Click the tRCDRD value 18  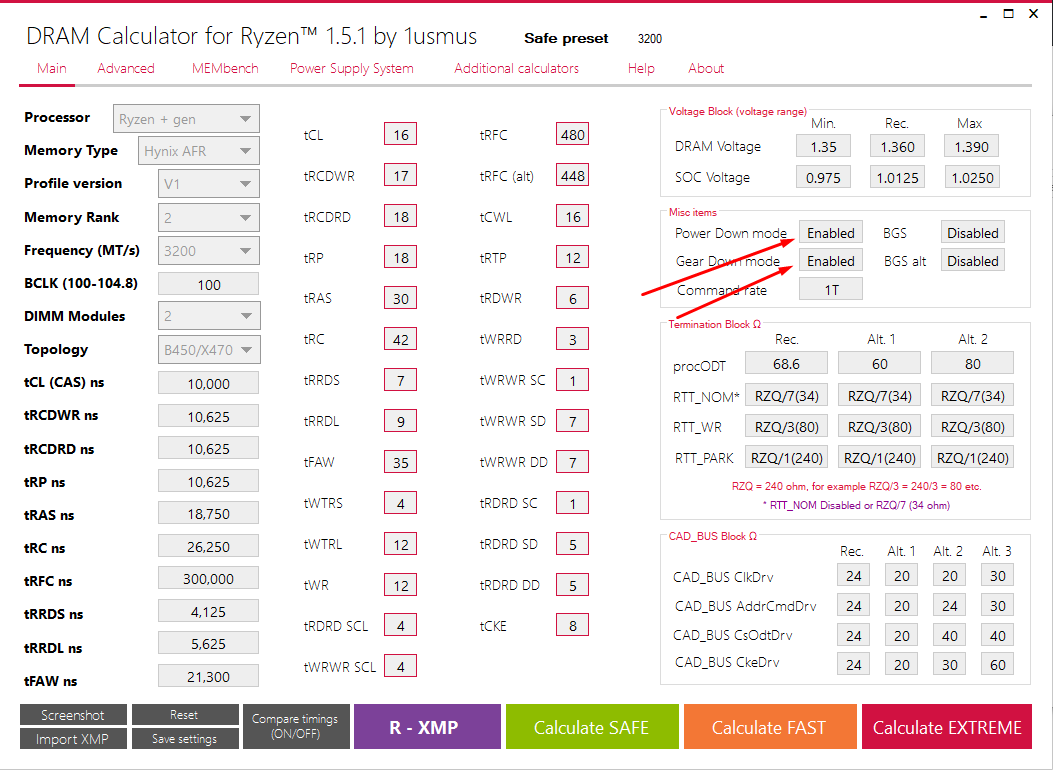401,216
